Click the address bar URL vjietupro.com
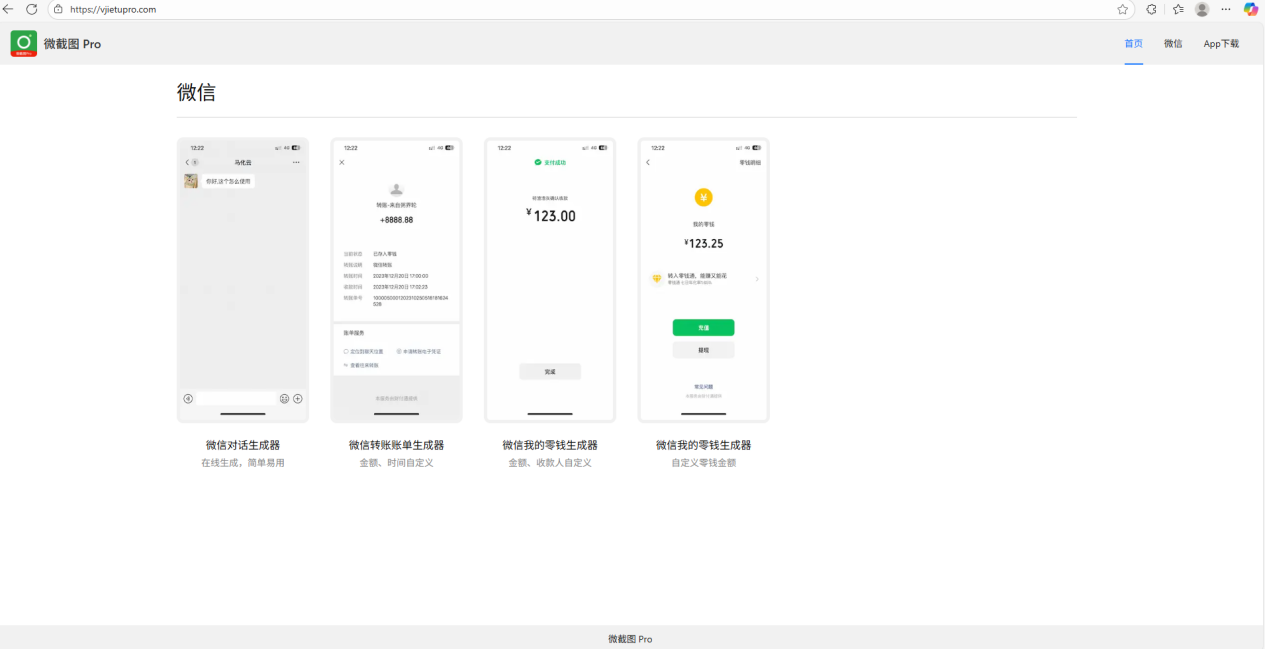The width and height of the screenshot is (1265, 649). (x=113, y=9)
